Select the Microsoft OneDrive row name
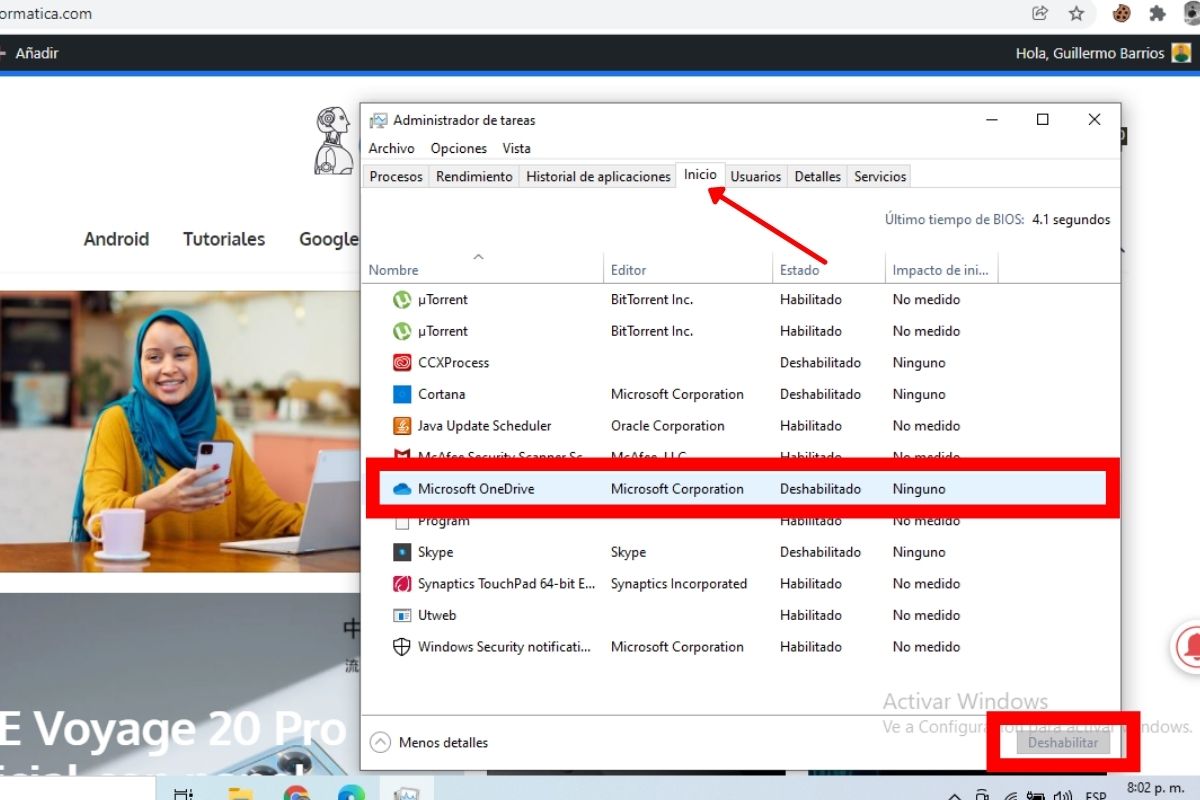This screenshot has width=1200, height=800. pyautogui.click(x=476, y=489)
